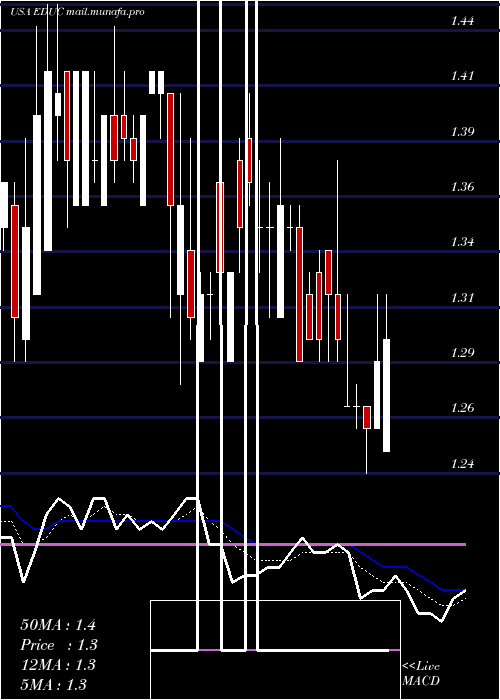The width and height of the screenshot is (500, 700).
Task: Click the 1.24 price axis label
Action: click(462, 463)
